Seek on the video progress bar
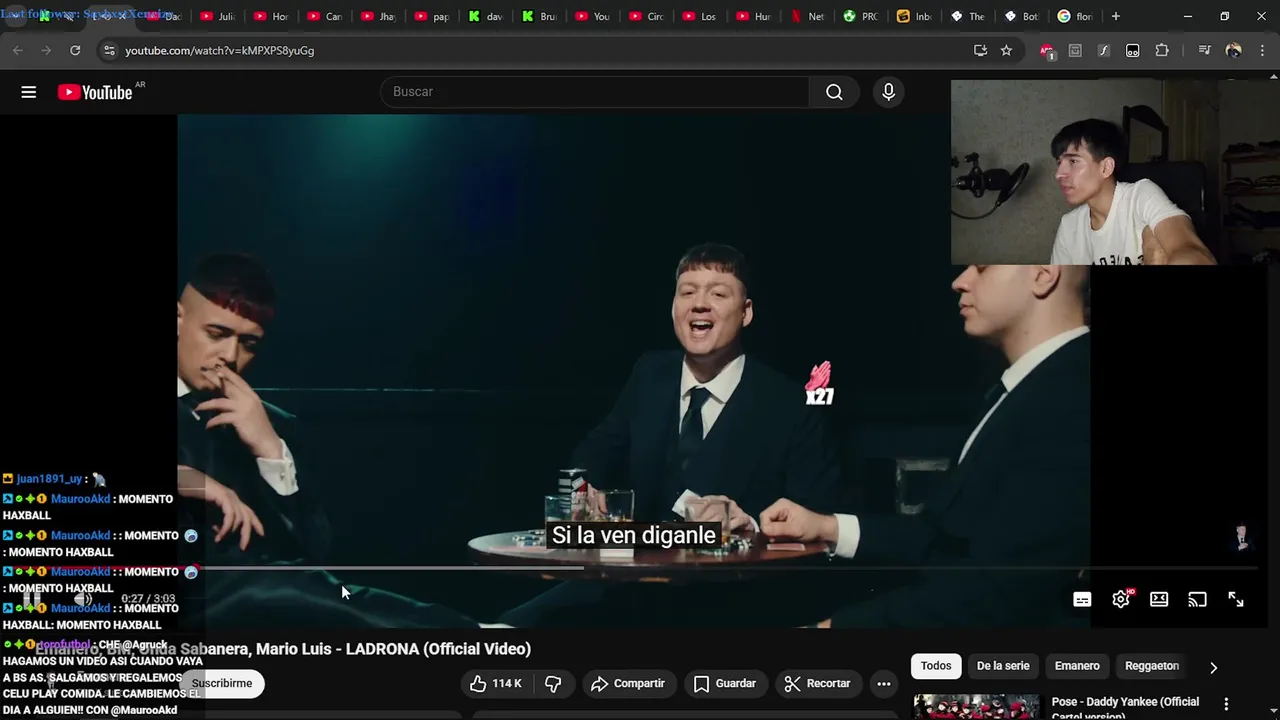Screen dimensions: 1280x720 click(x=640, y=568)
